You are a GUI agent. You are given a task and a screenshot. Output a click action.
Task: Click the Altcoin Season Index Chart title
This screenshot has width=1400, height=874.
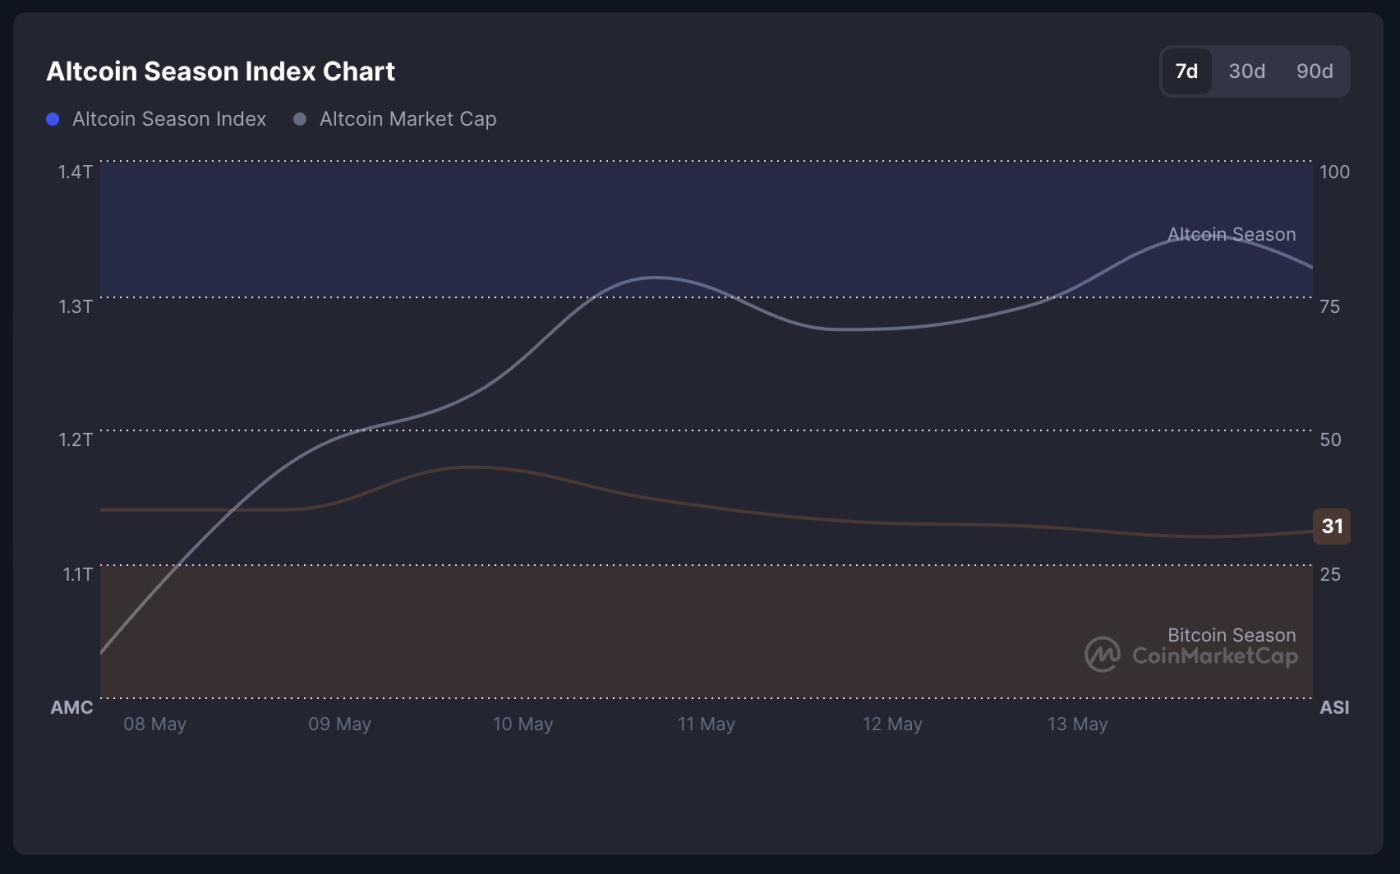221,71
